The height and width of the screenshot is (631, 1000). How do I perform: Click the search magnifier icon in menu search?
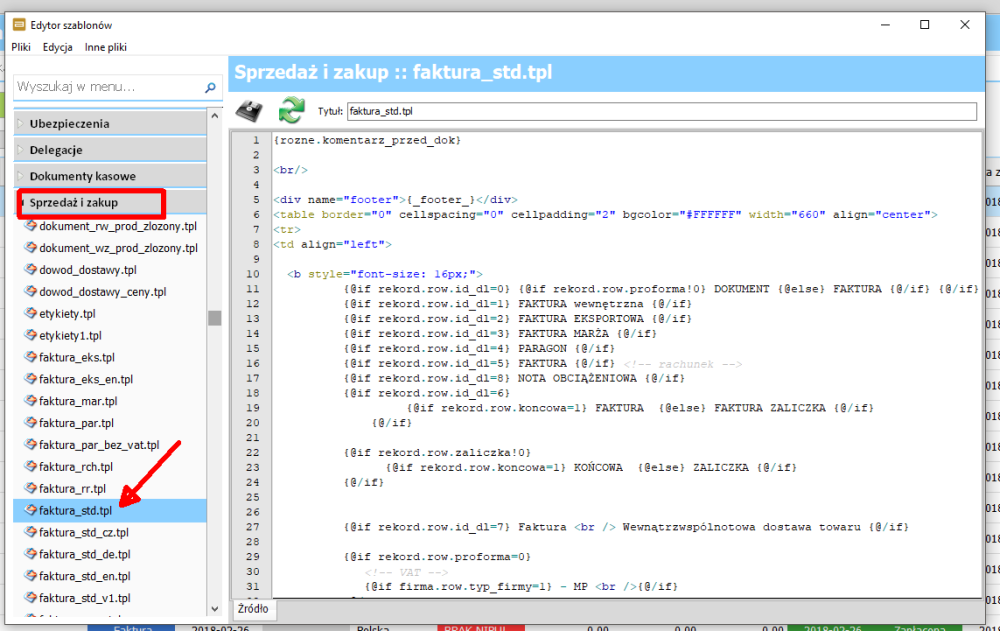tap(210, 87)
